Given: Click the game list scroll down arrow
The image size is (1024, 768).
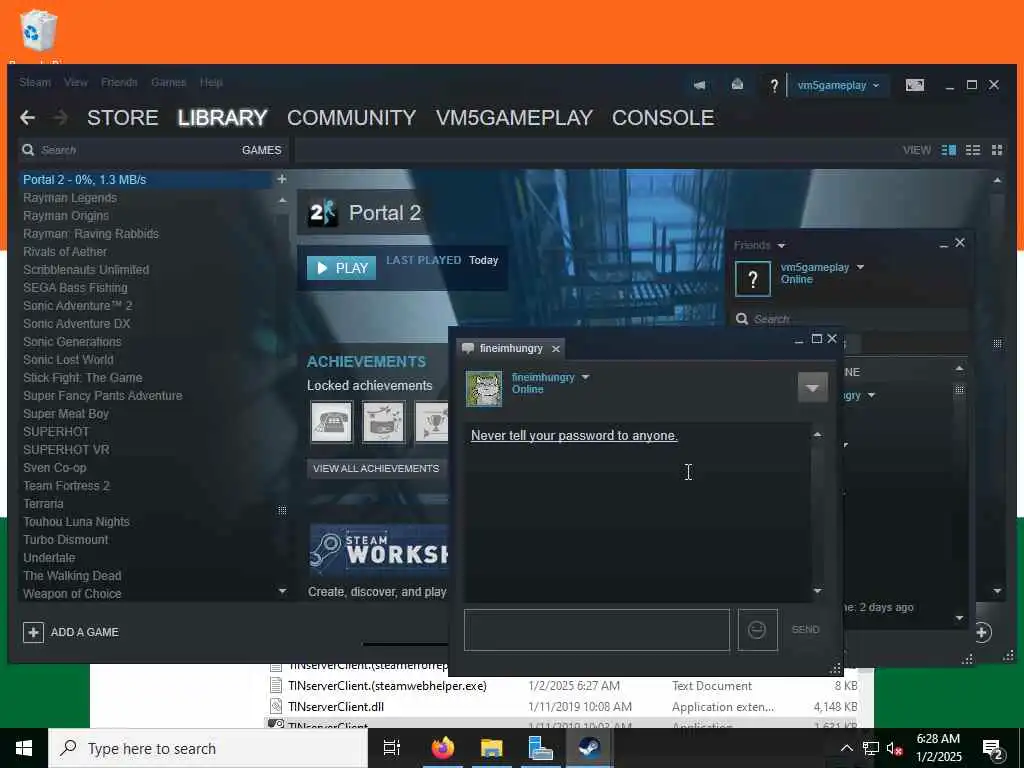Looking at the screenshot, I should [282, 592].
